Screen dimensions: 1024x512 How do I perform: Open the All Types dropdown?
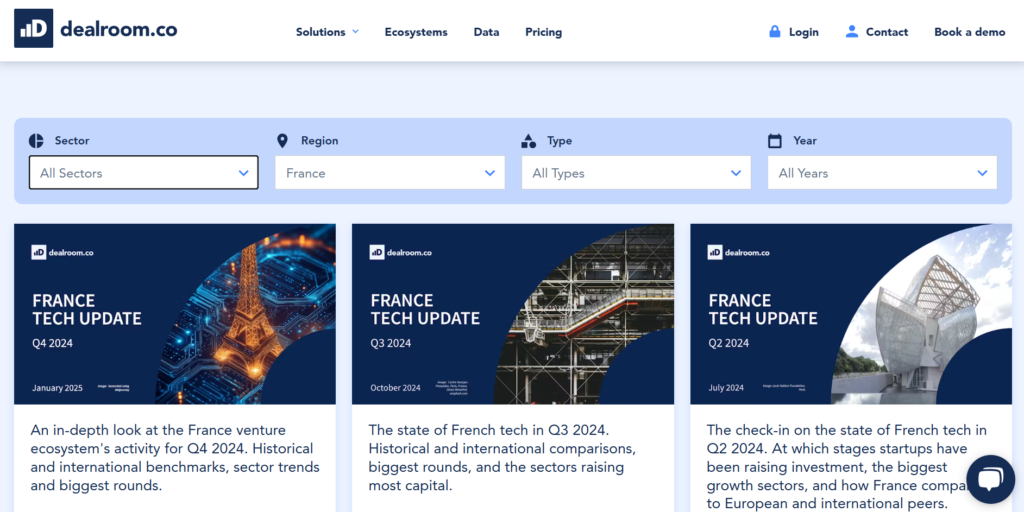click(636, 173)
